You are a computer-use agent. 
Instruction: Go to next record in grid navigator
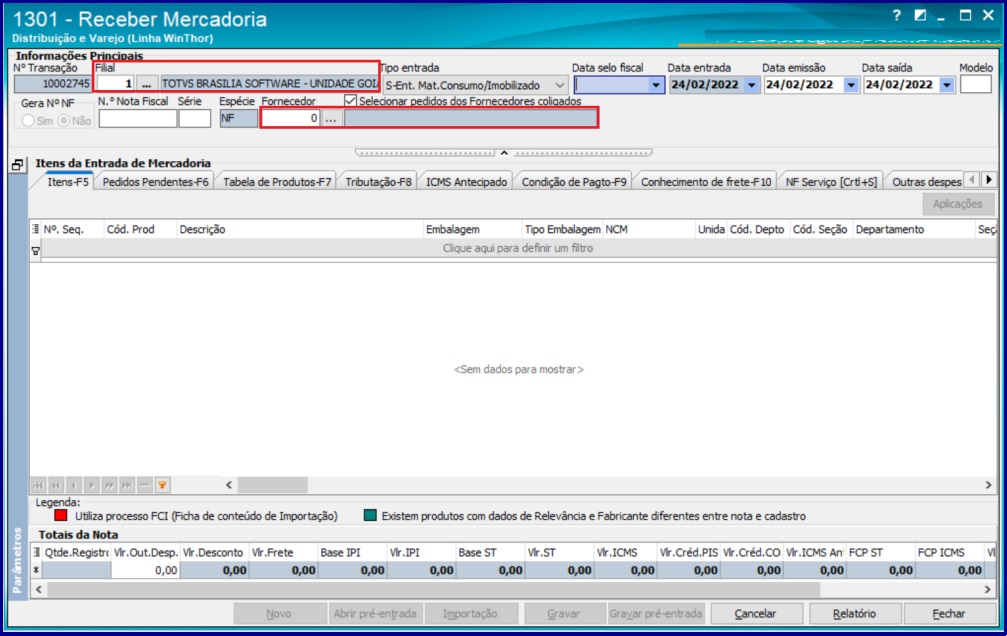tap(92, 485)
